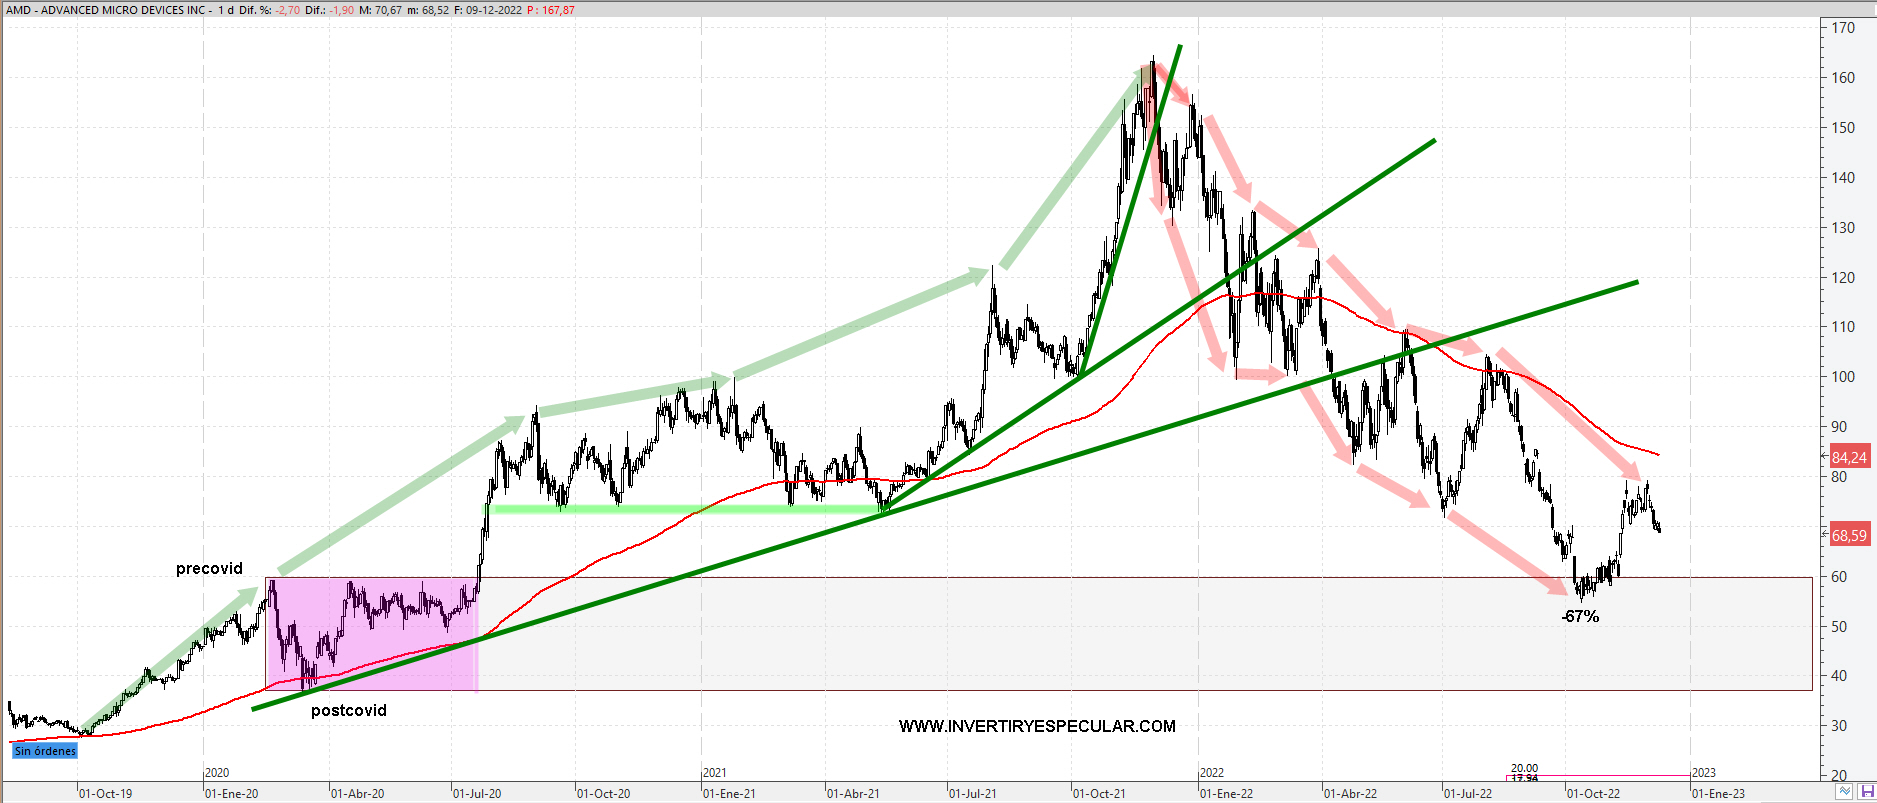The width and height of the screenshot is (1877, 803).
Task: Click the 01-Oct-22 date on time axis
Action: pos(1593,794)
